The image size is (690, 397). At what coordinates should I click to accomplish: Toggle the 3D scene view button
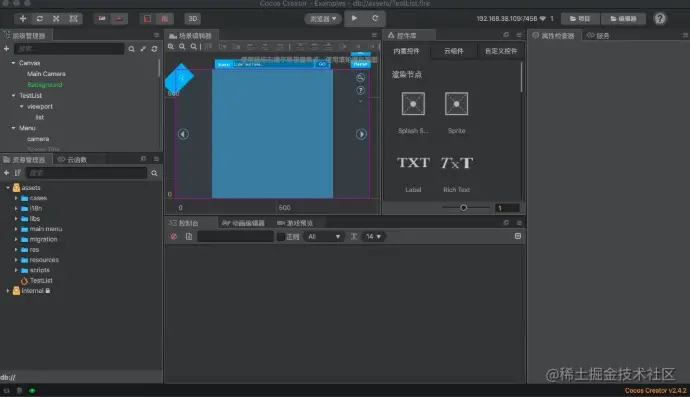[193, 18]
